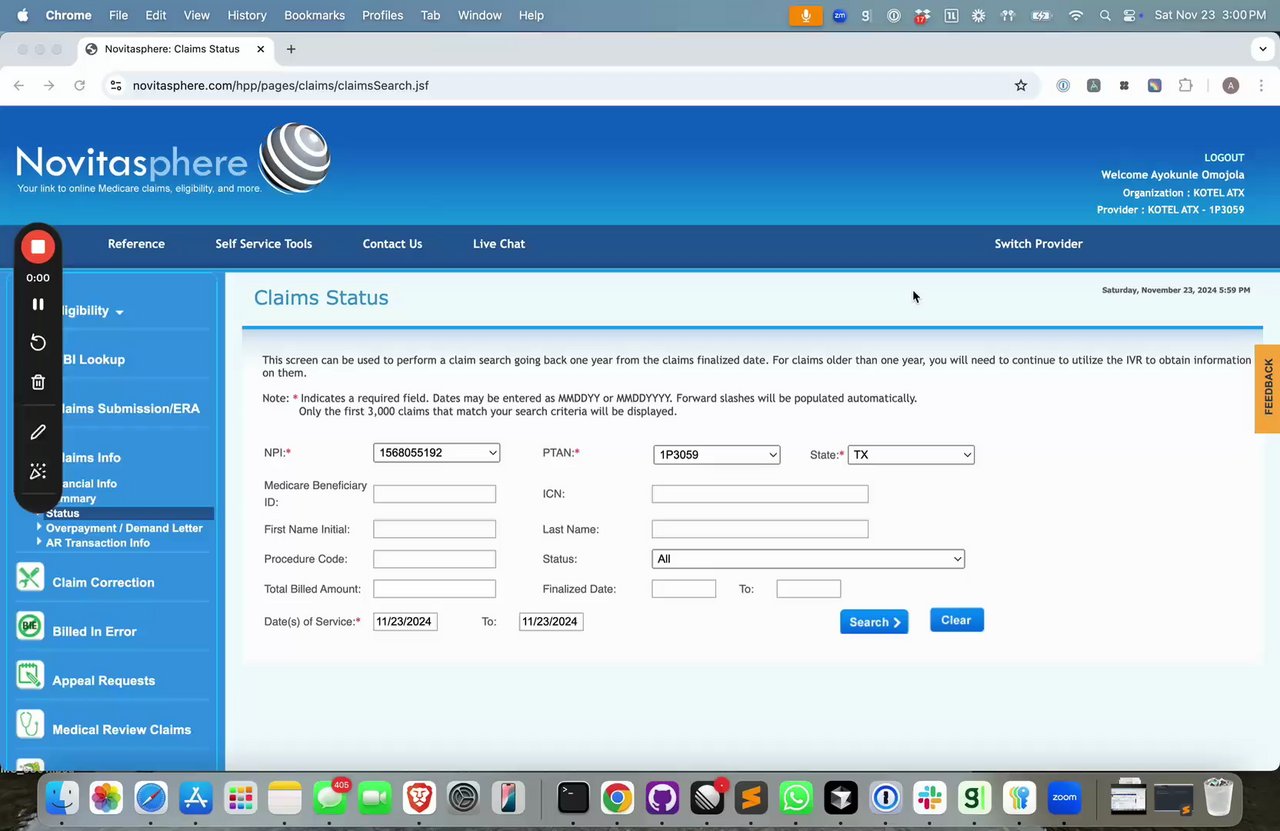1280x831 pixels.
Task: Click the Date(s) of Service start field
Action: [405, 621]
